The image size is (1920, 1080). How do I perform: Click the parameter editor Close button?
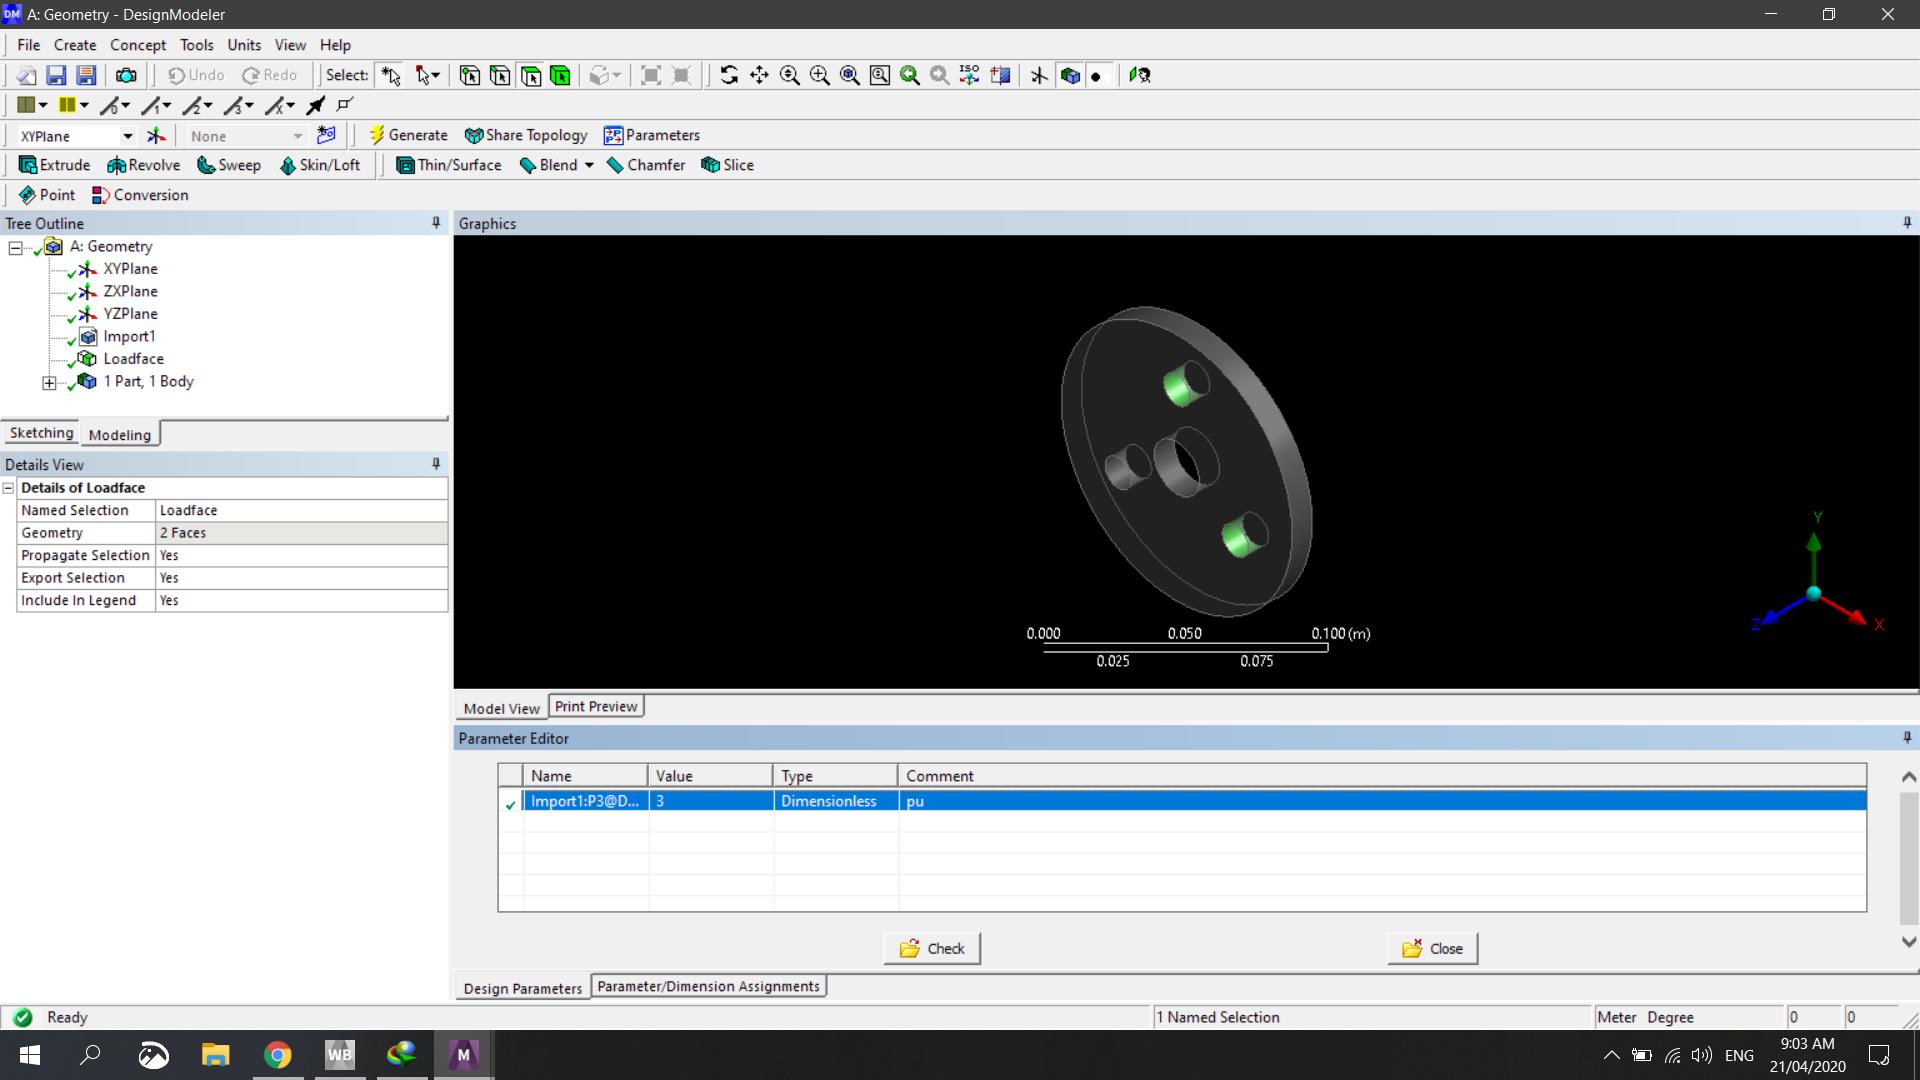1432,948
